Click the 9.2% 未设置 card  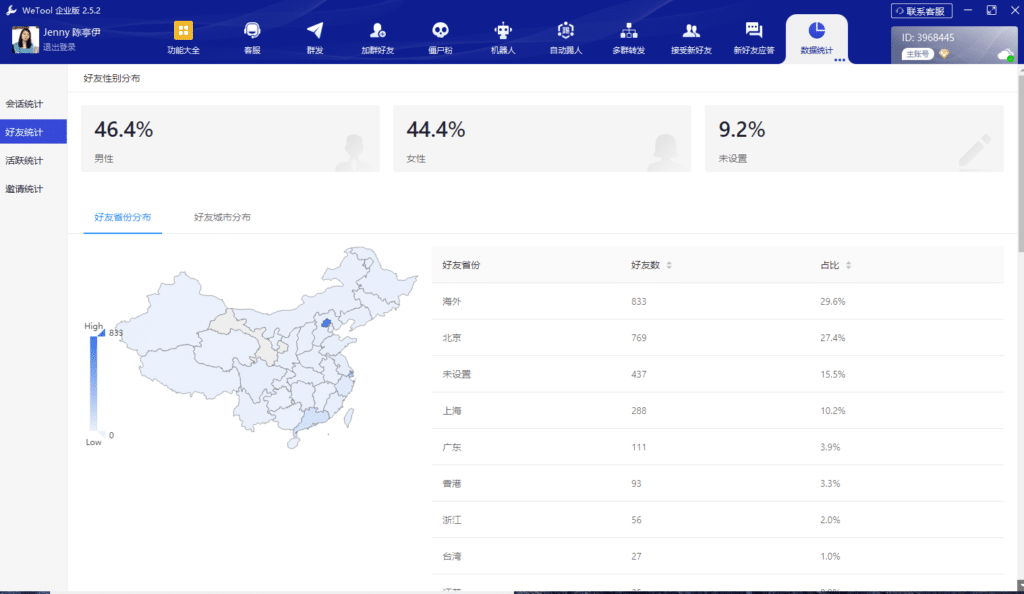pyautogui.click(x=854, y=138)
